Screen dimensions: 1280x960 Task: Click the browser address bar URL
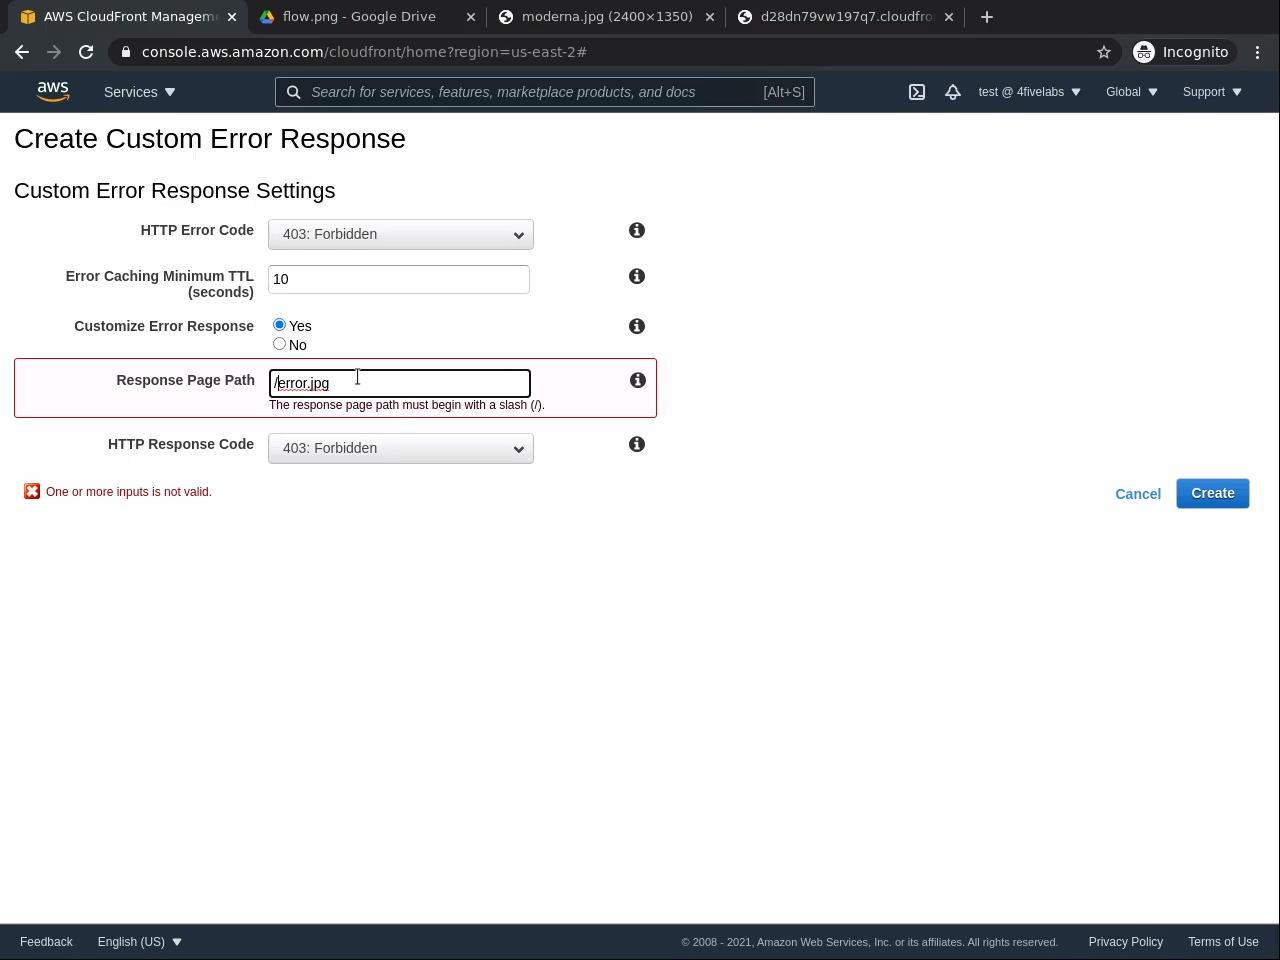(x=364, y=52)
